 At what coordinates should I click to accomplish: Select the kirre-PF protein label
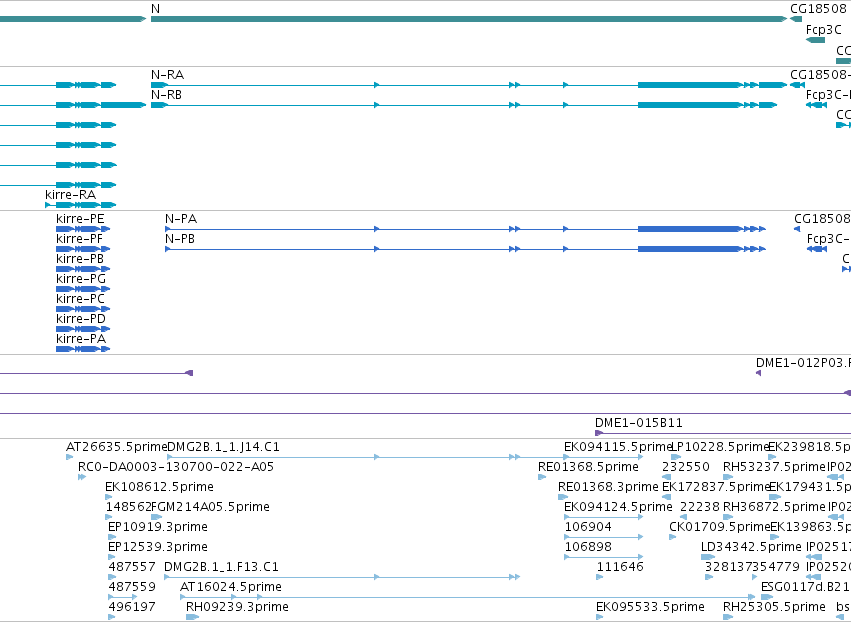click(79, 239)
